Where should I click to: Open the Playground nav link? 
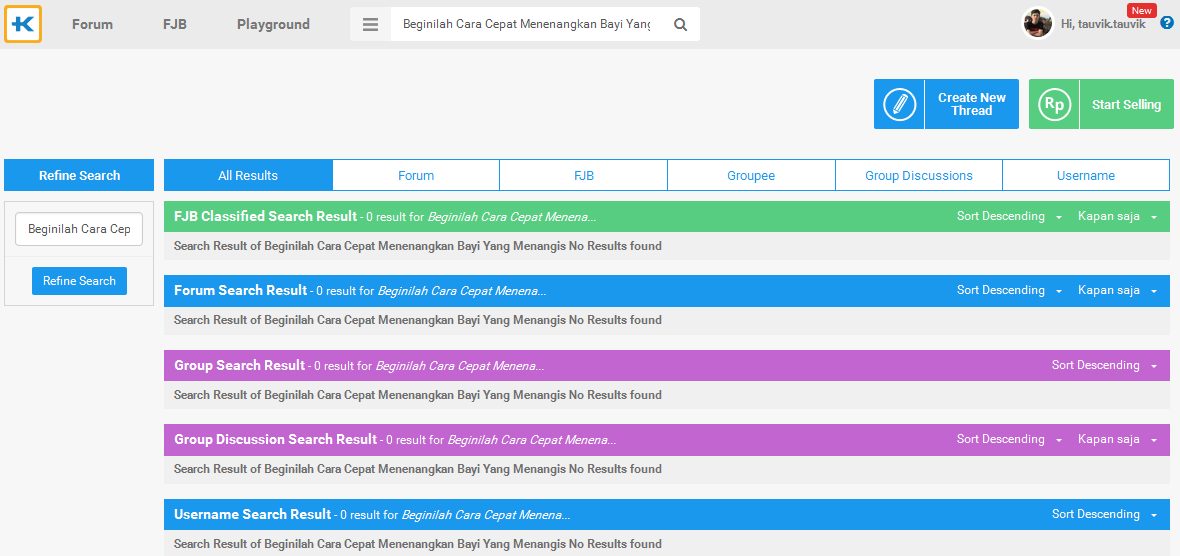pyautogui.click(x=273, y=24)
